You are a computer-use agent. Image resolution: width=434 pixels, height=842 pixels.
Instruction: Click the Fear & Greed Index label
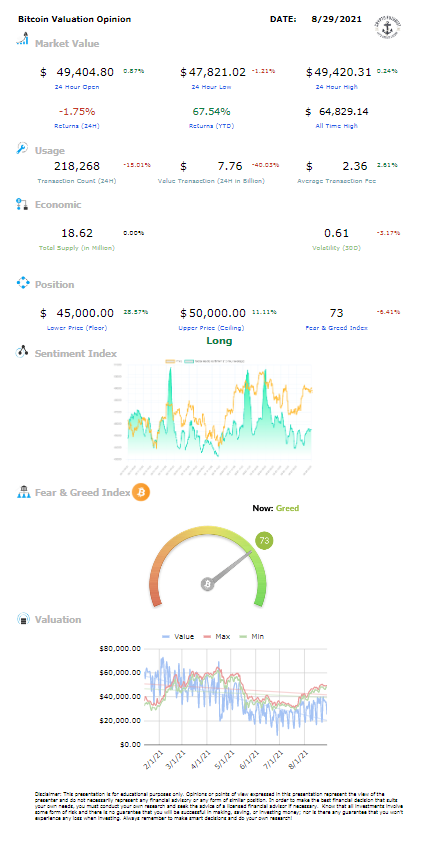coord(338,328)
